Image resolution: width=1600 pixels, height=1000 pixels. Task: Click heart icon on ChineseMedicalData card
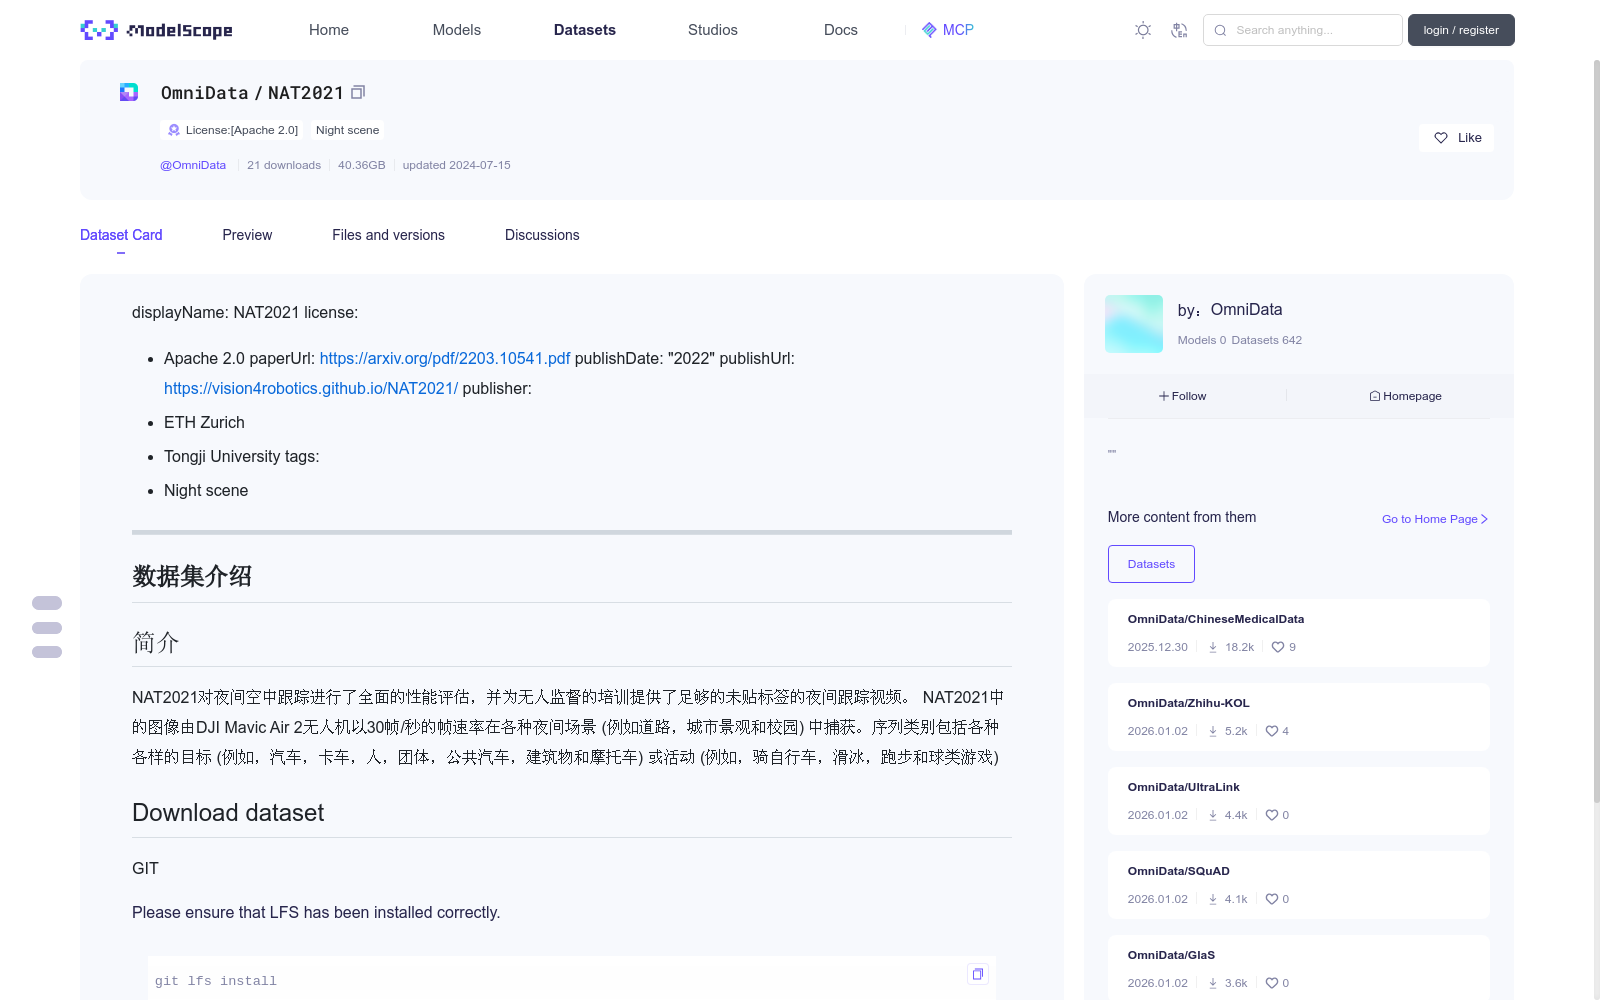(x=1278, y=647)
